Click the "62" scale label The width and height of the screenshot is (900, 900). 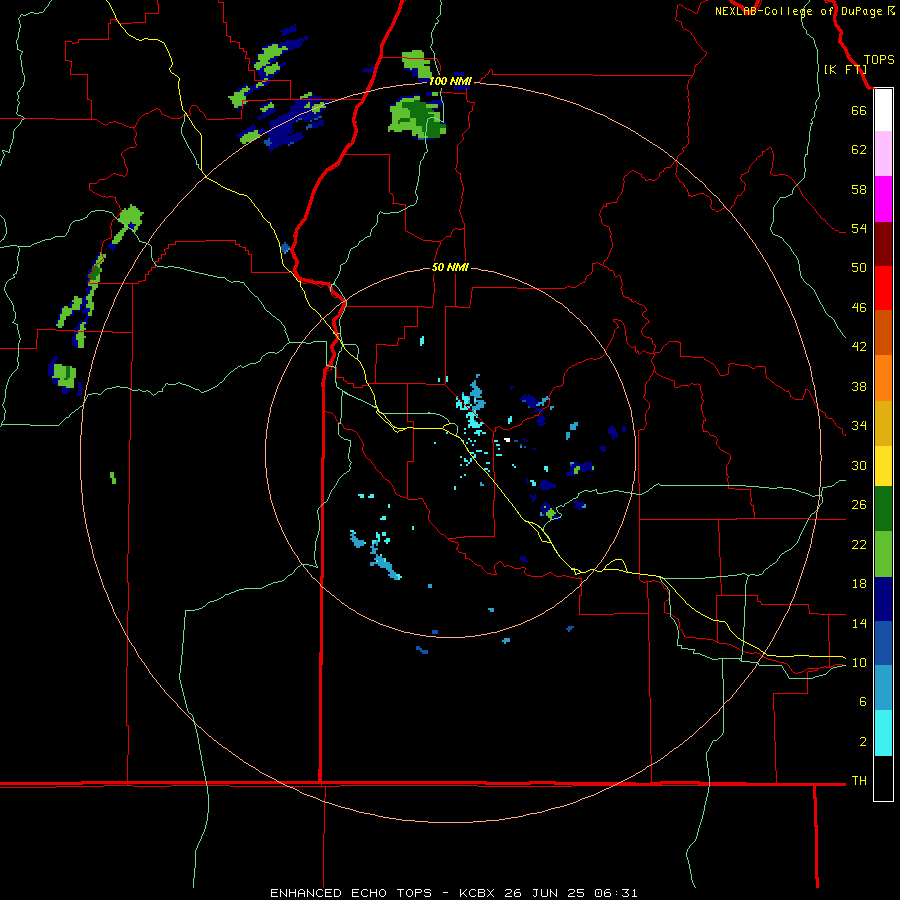(859, 150)
